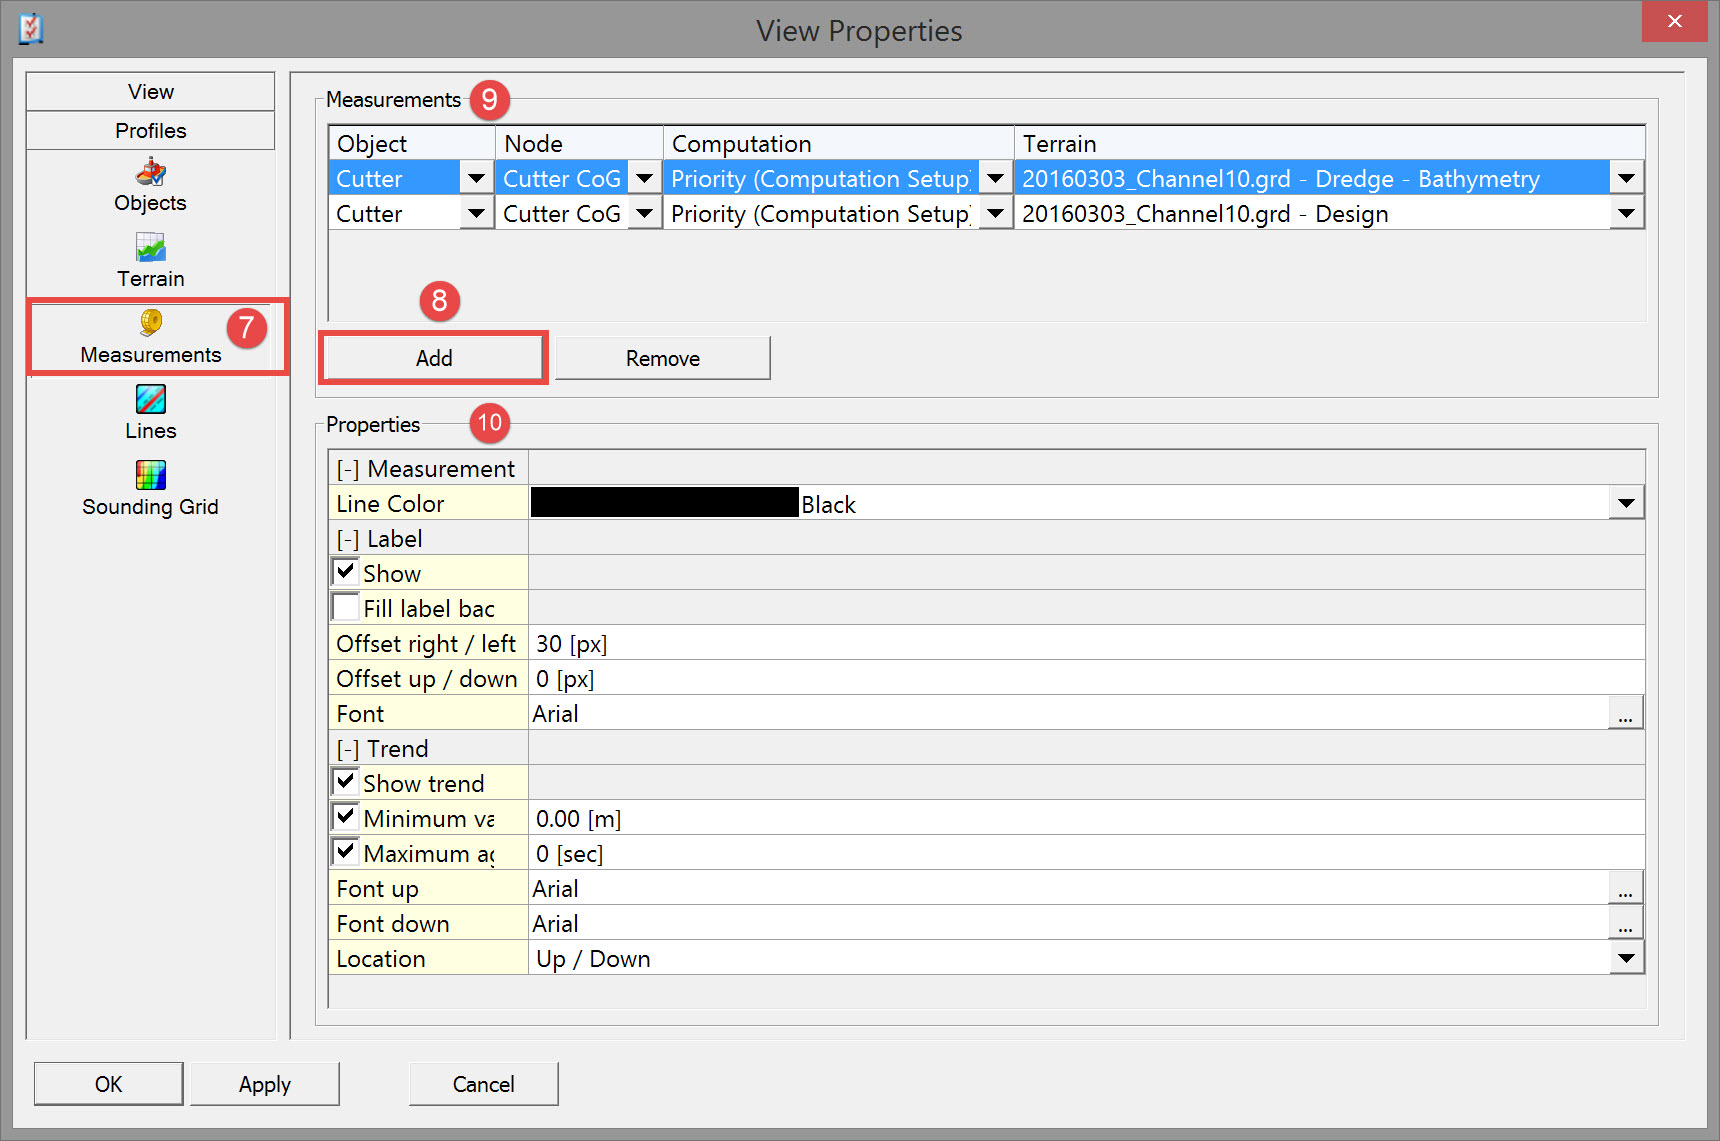Open the Lines settings icon
This screenshot has width=1720, height=1141.
[x=150, y=399]
